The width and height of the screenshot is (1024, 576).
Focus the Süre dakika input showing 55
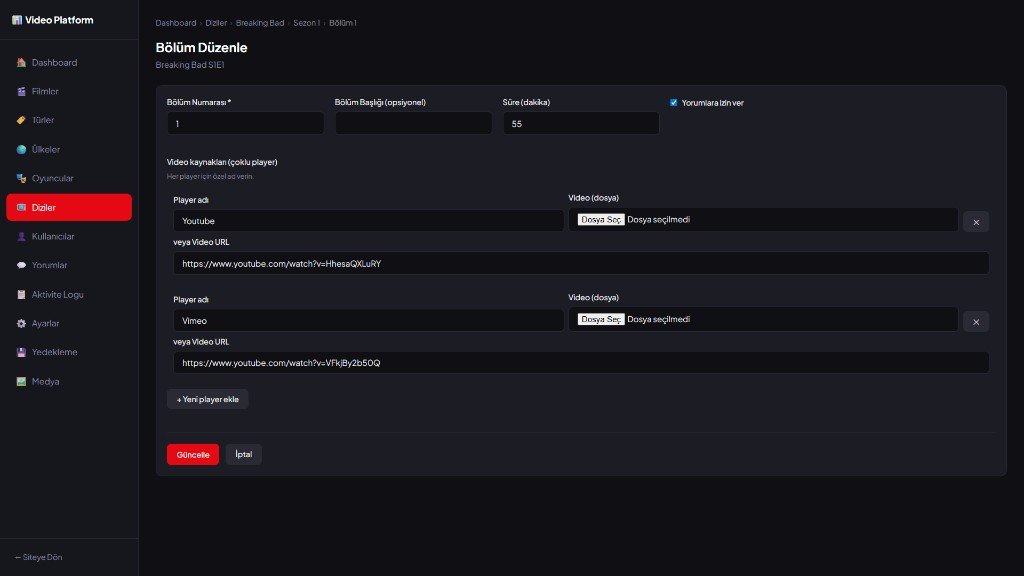click(580, 123)
